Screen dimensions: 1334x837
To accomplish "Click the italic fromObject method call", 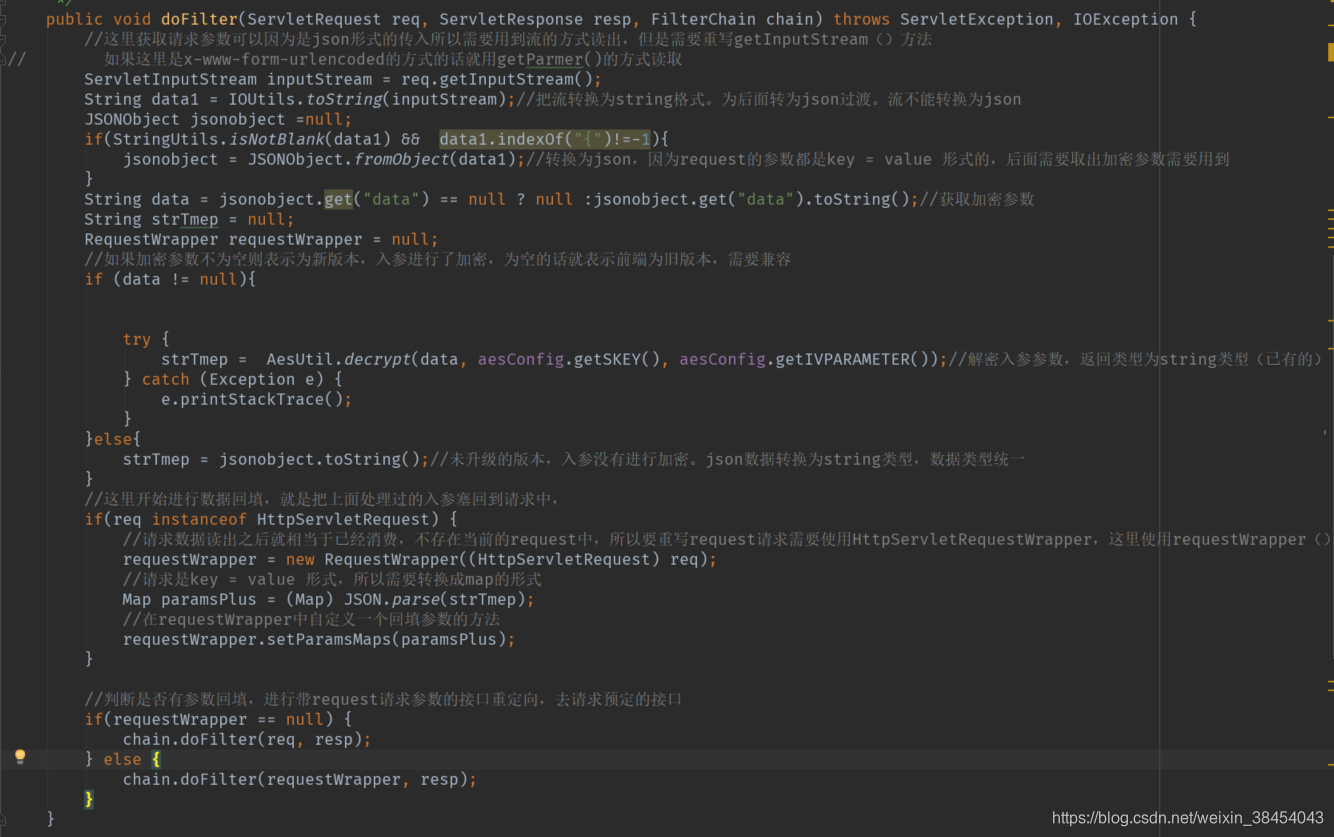I will tap(402, 159).
